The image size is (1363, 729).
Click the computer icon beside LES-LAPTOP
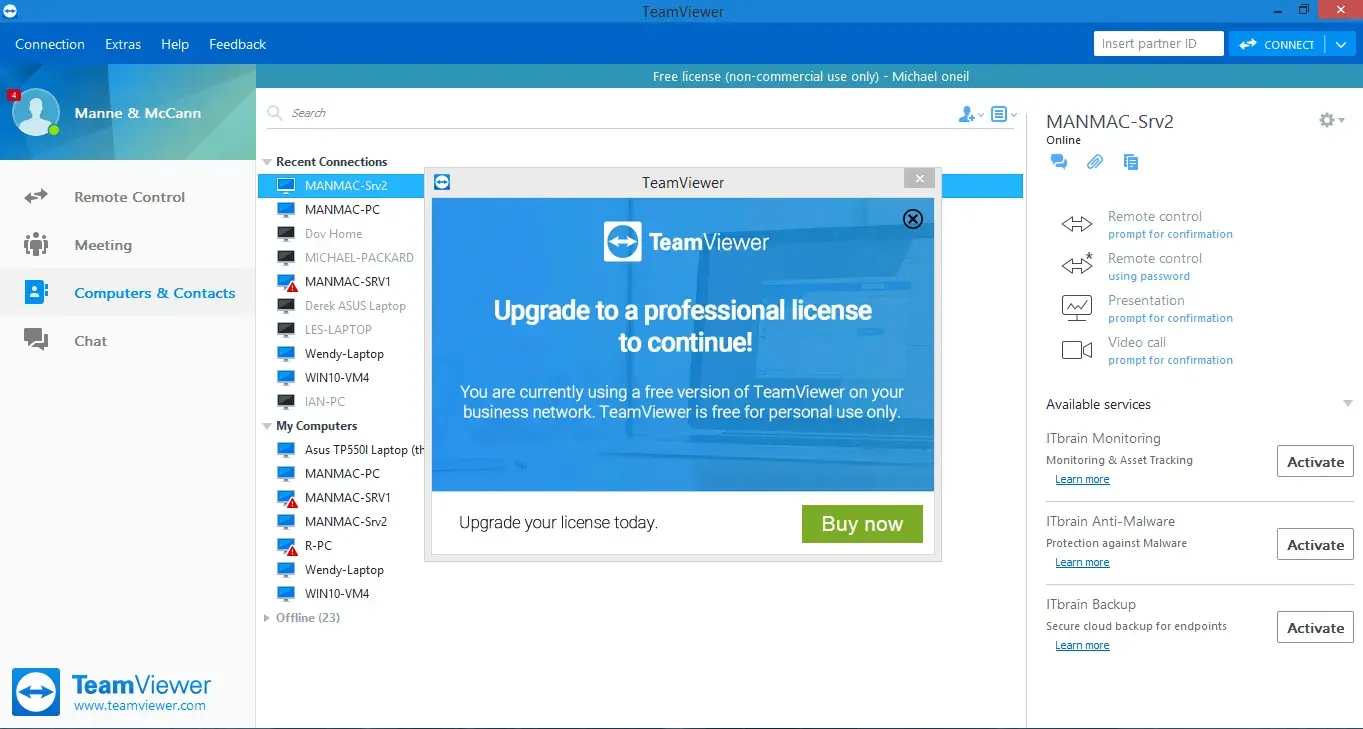(286, 330)
